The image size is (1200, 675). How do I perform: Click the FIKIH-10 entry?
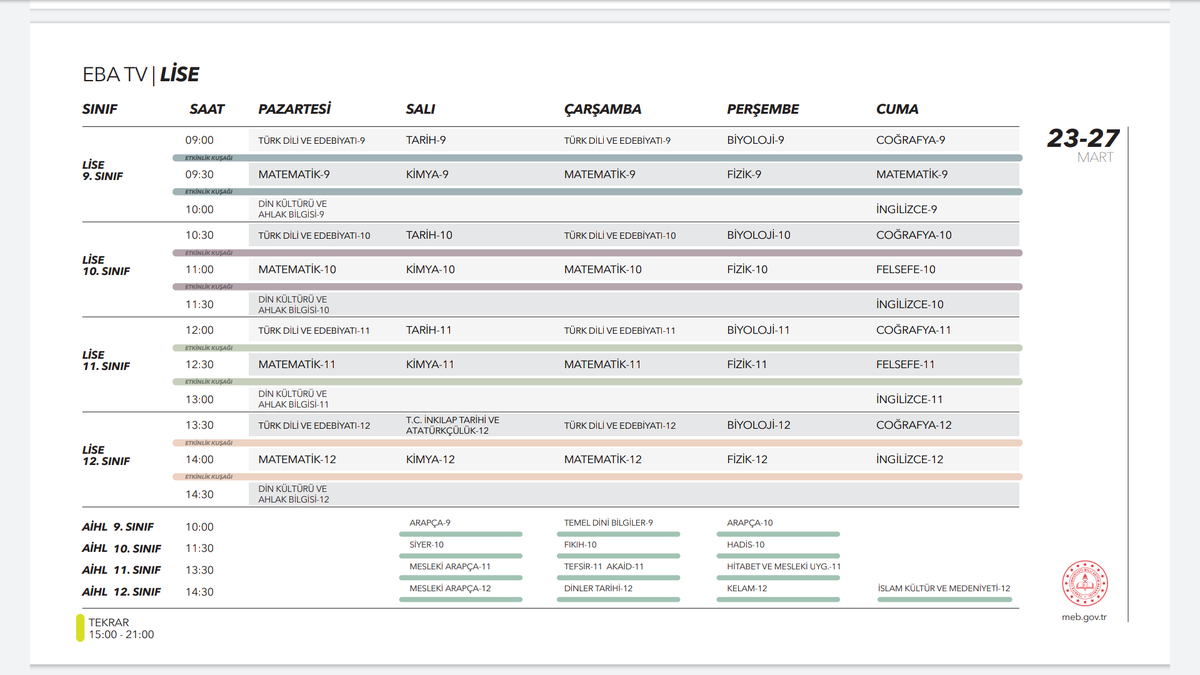pyautogui.click(x=580, y=545)
